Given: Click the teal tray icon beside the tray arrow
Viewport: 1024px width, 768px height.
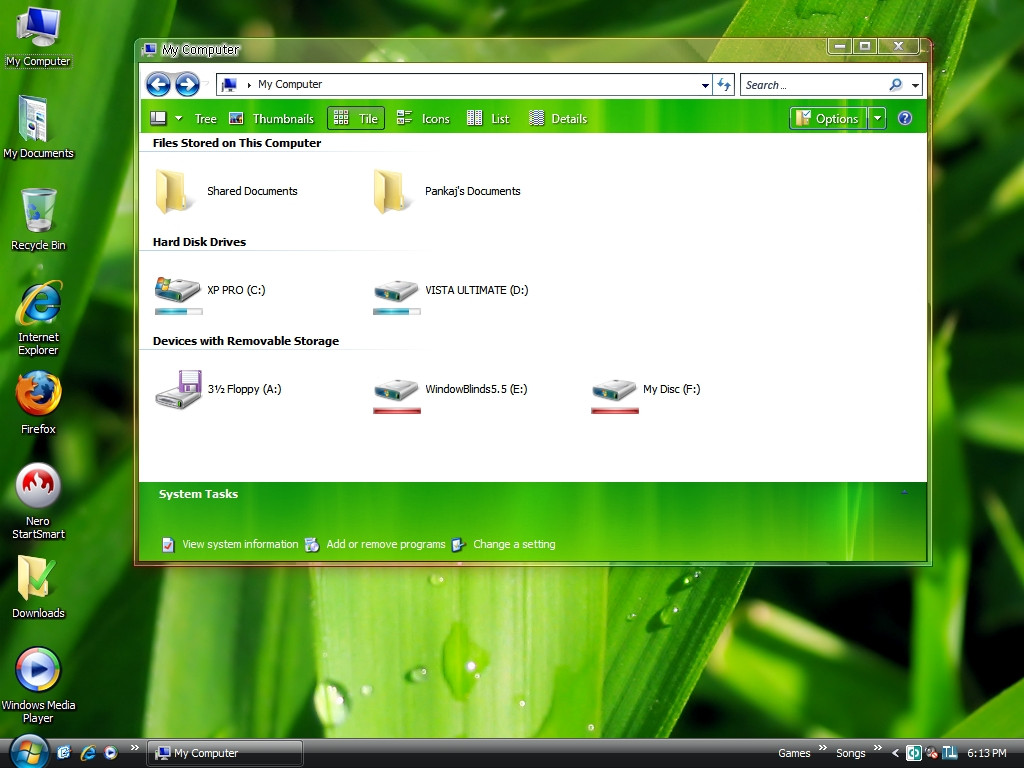Looking at the screenshot, I should pos(914,753).
